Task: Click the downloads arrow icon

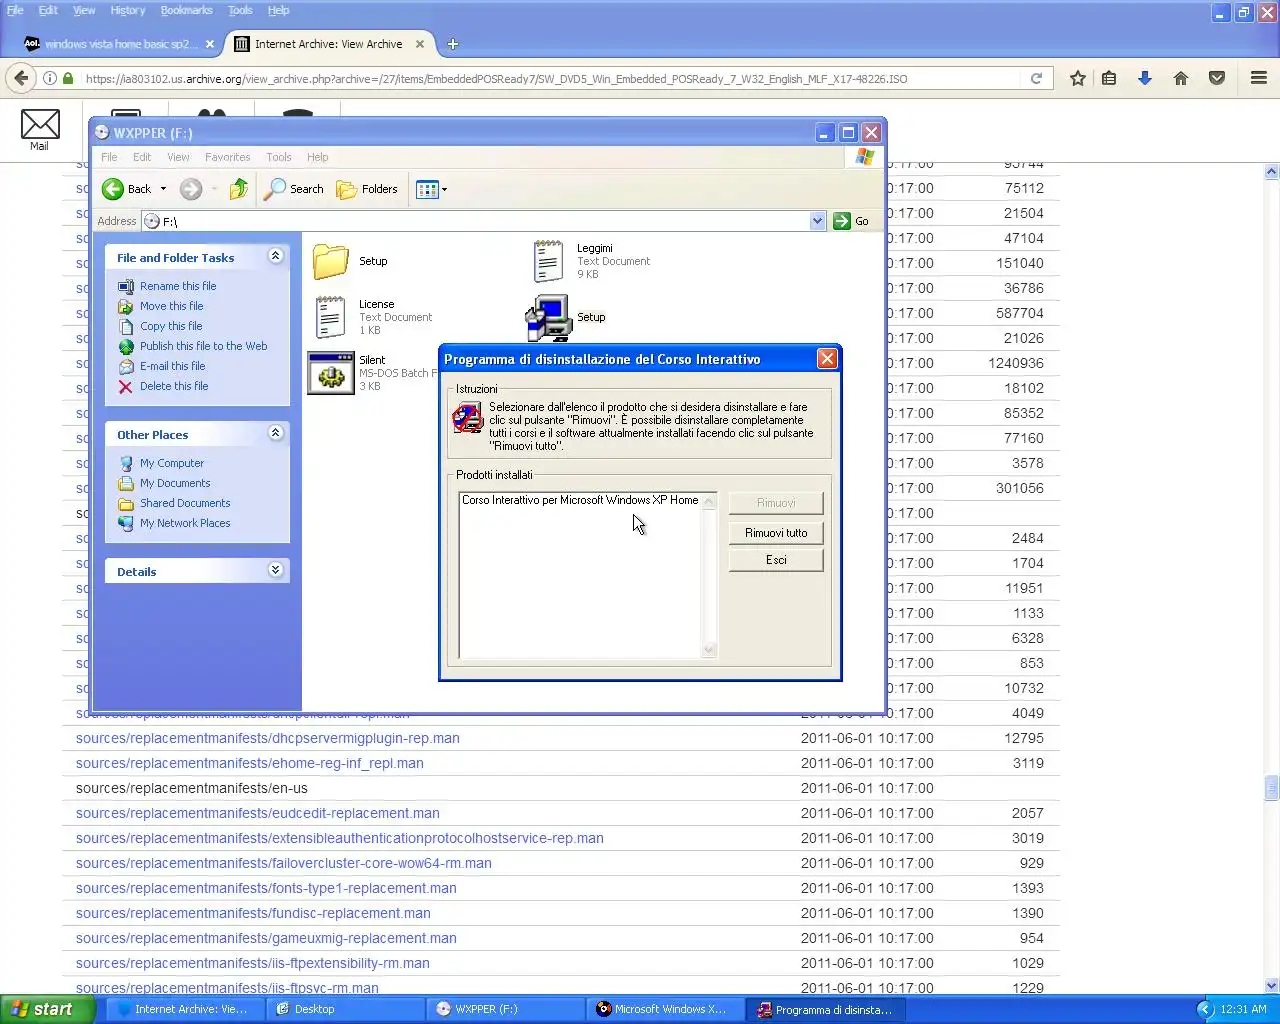Action: (1145, 78)
